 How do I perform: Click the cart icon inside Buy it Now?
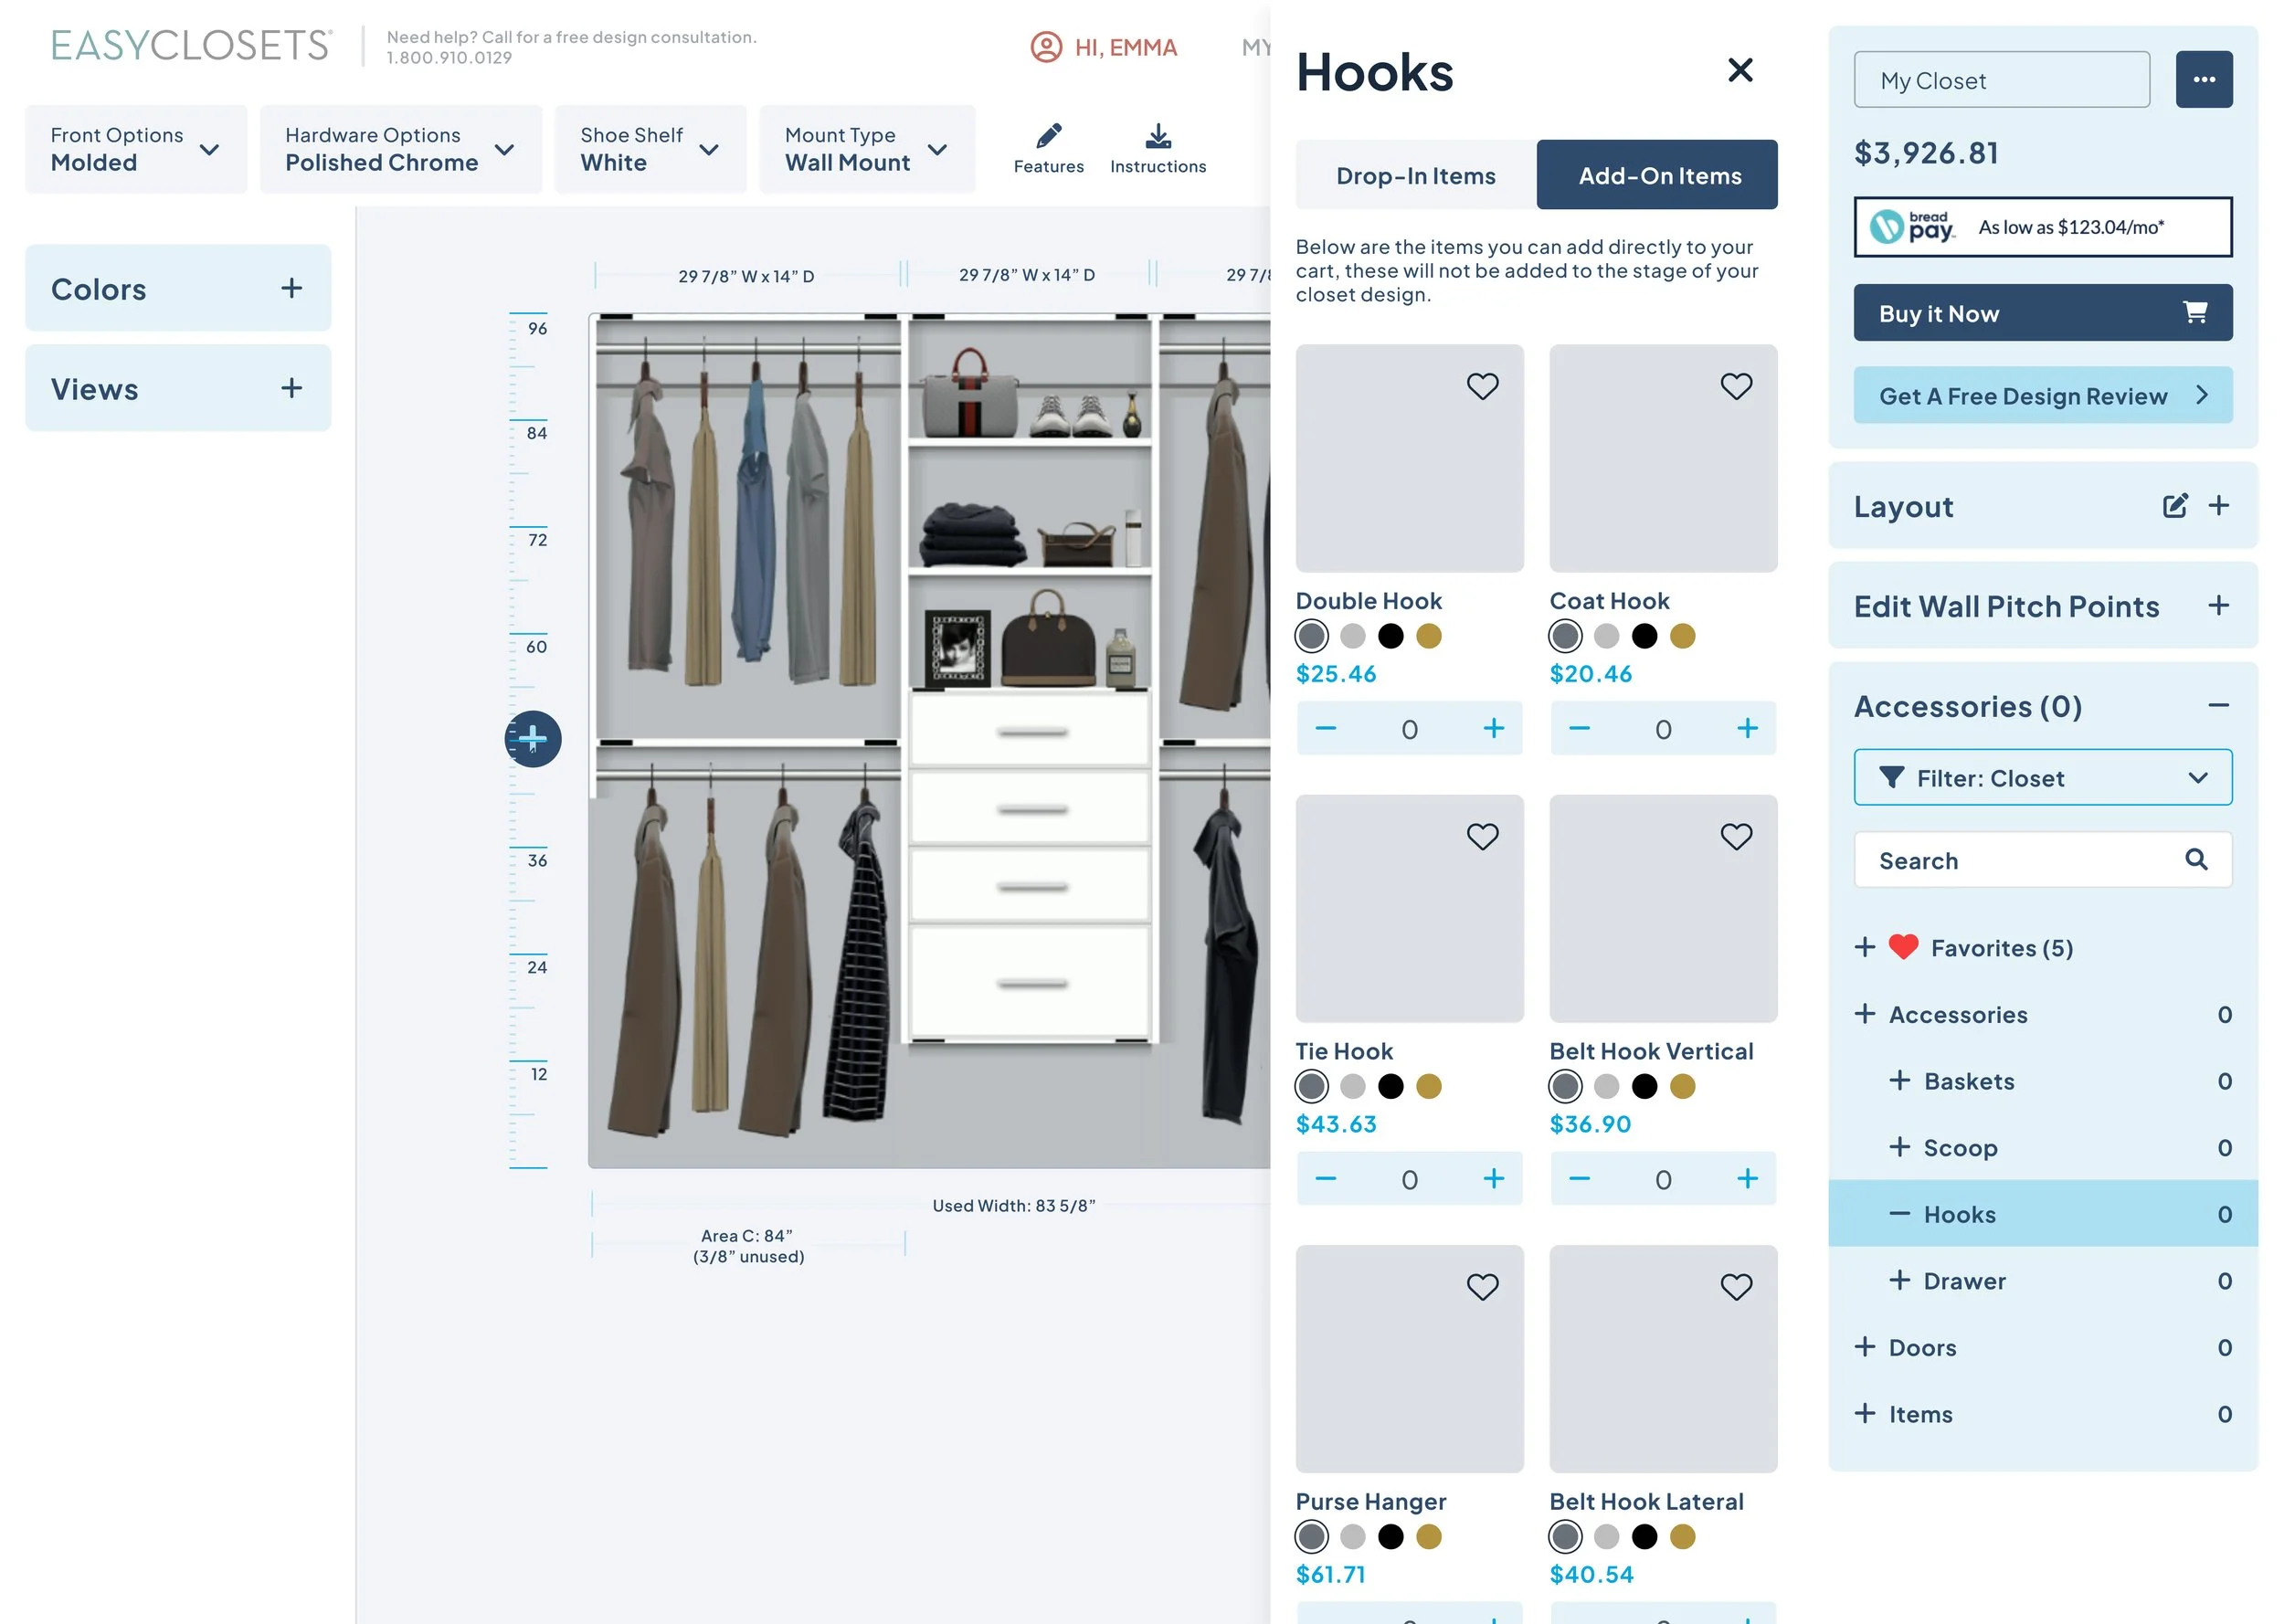(x=2194, y=312)
